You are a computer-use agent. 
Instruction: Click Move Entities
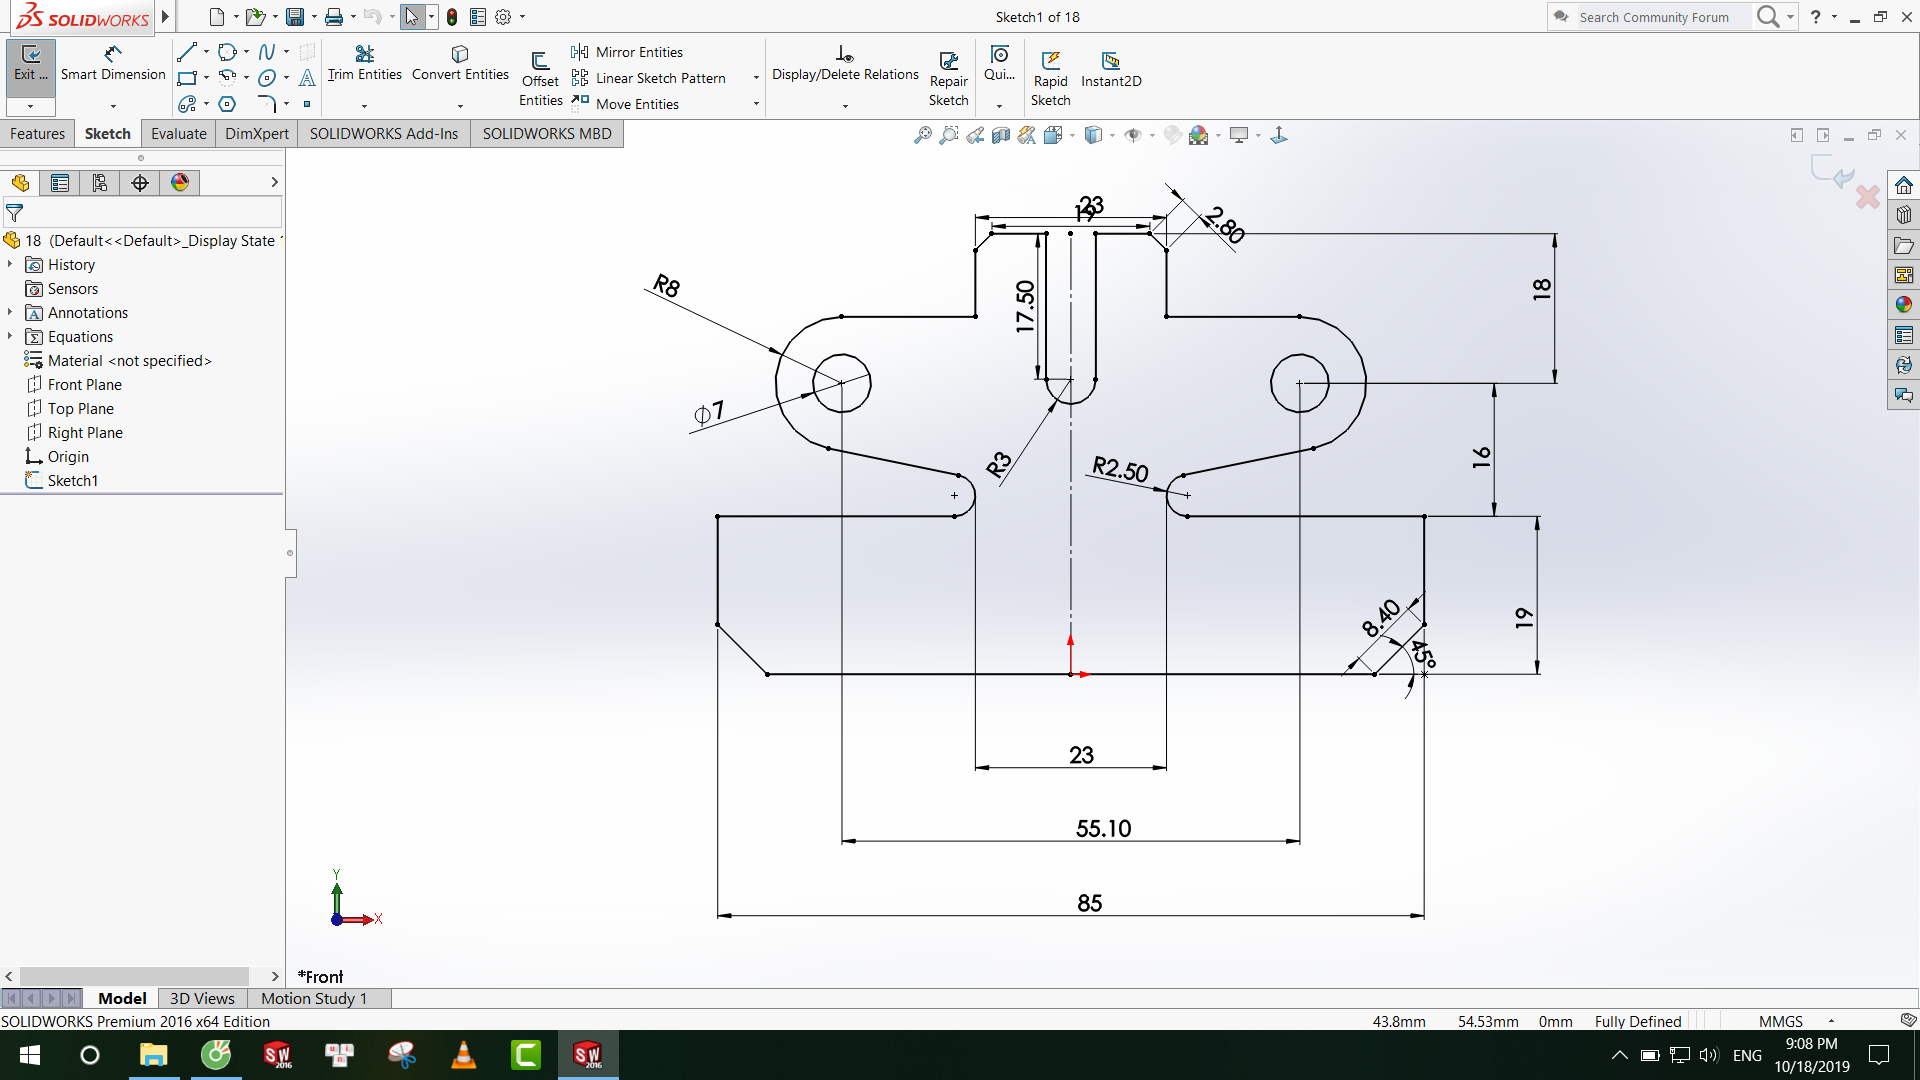(625, 104)
